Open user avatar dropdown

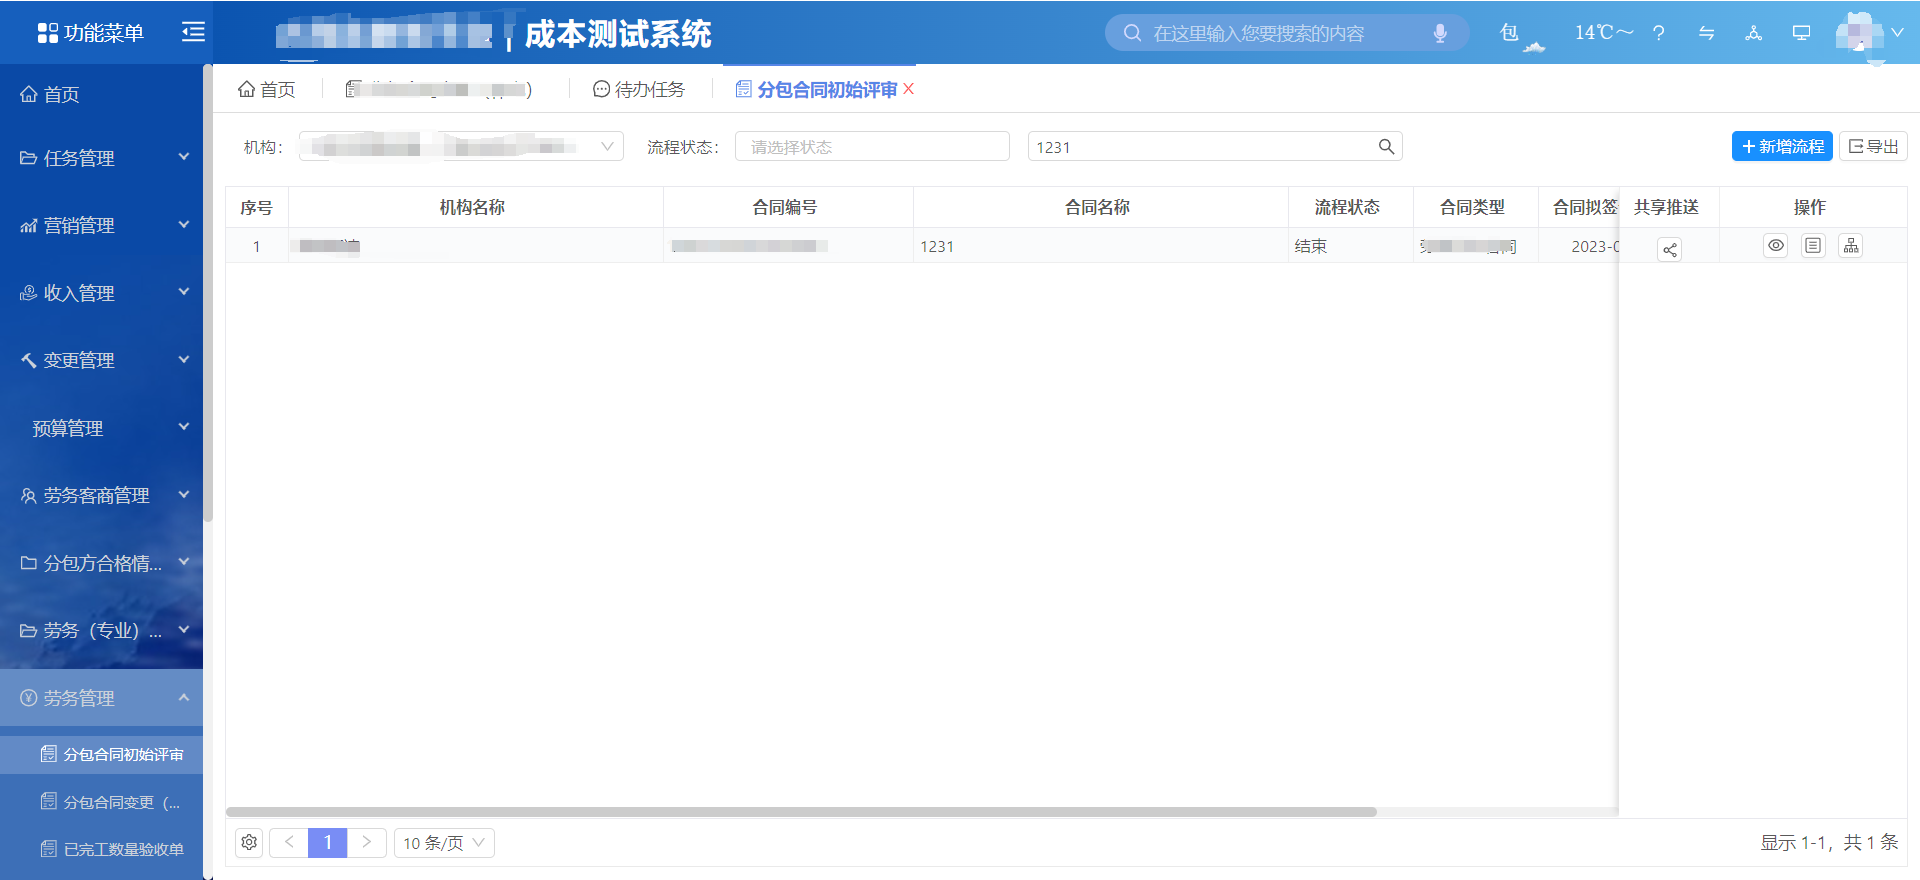tap(1870, 33)
